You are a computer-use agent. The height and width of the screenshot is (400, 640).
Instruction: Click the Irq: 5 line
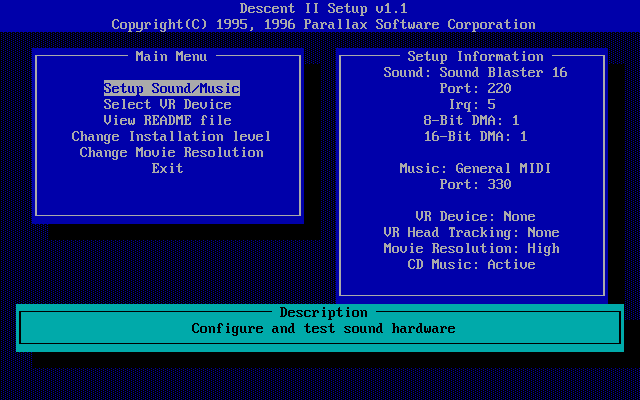pyautogui.click(x=472, y=104)
